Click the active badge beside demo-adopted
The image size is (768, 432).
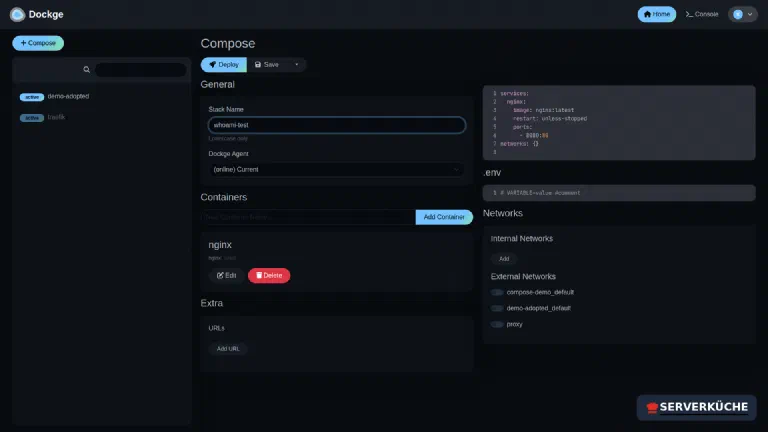[x=32, y=97]
